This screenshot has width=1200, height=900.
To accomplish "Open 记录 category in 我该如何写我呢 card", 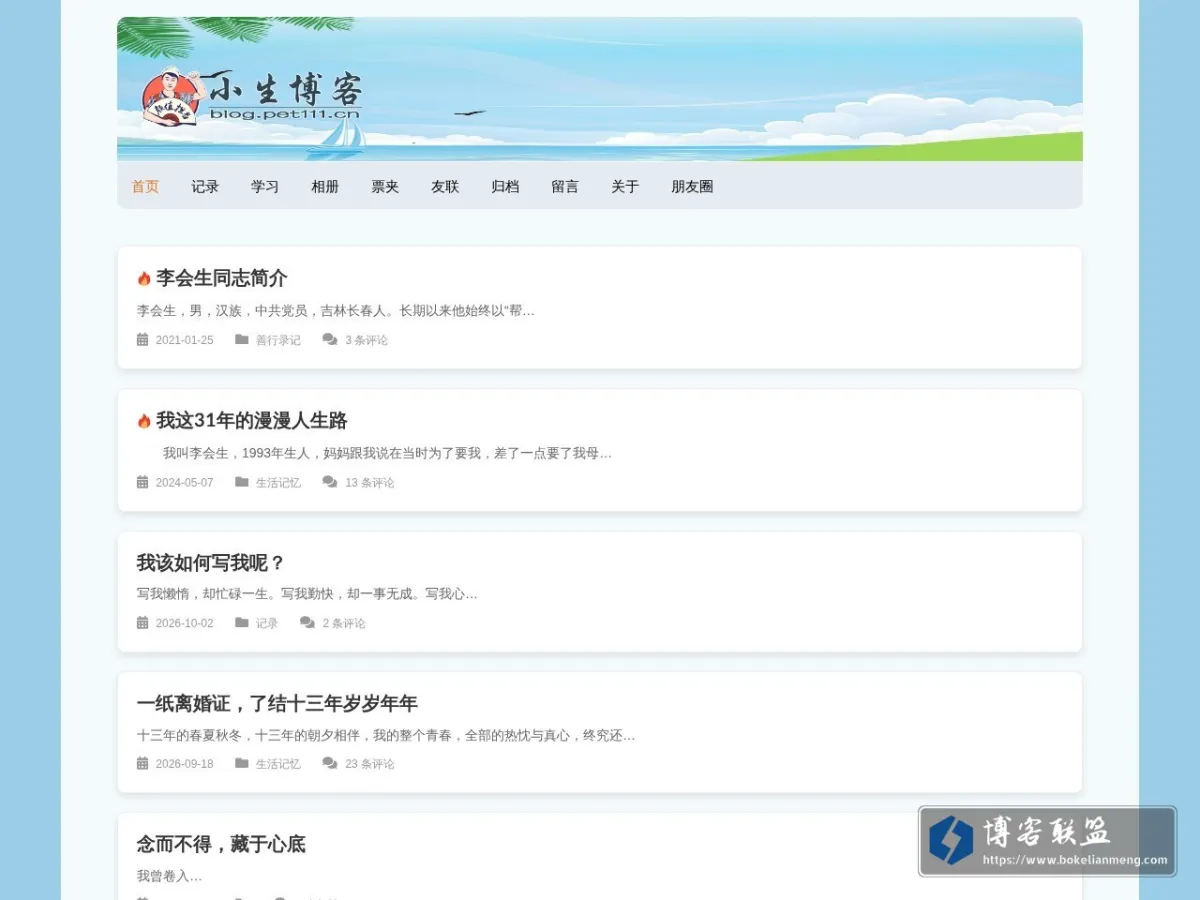I will click(x=267, y=623).
